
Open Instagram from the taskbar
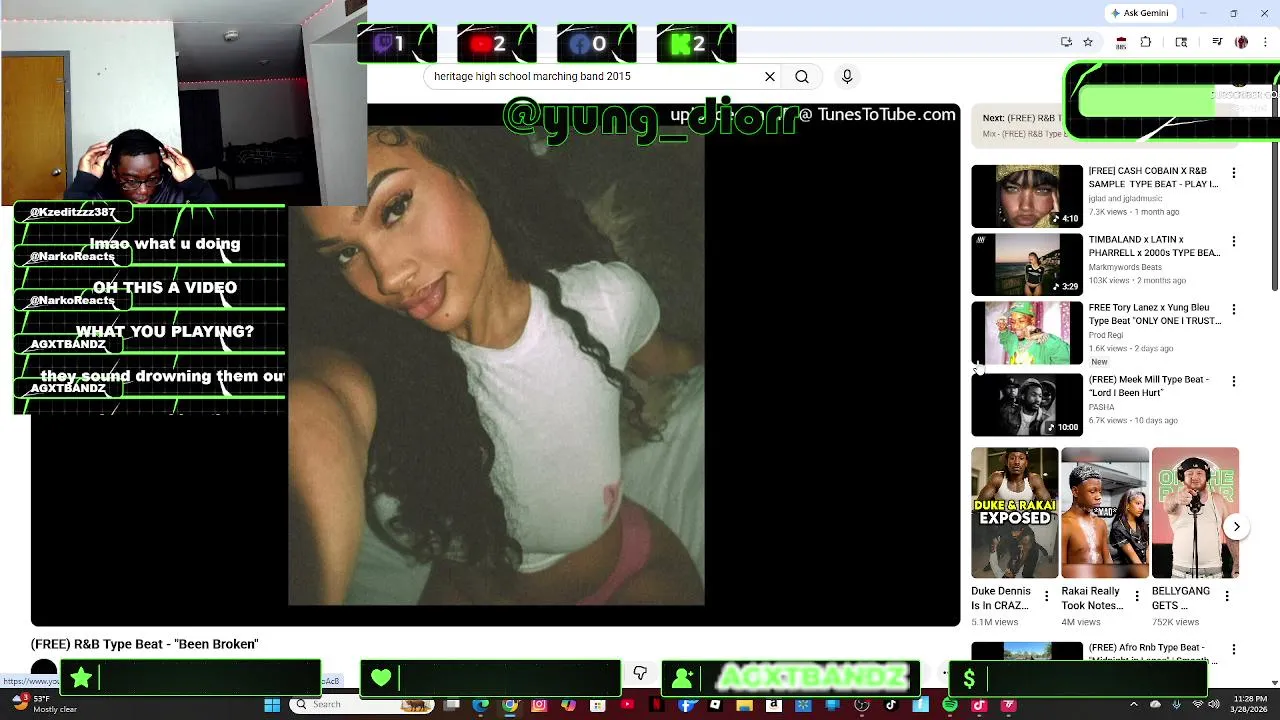539,705
